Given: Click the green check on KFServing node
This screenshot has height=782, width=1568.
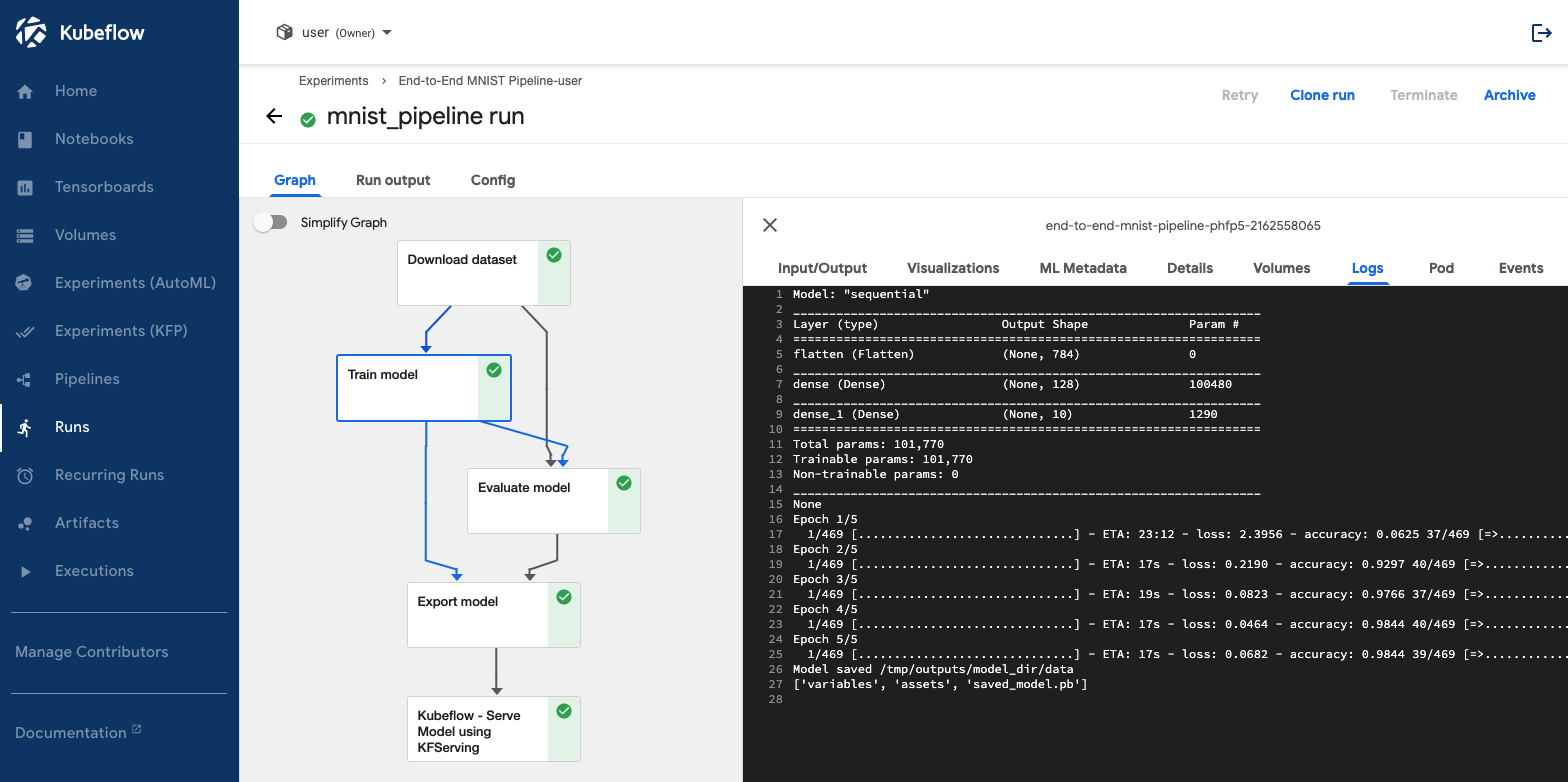Looking at the screenshot, I should point(564,711).
